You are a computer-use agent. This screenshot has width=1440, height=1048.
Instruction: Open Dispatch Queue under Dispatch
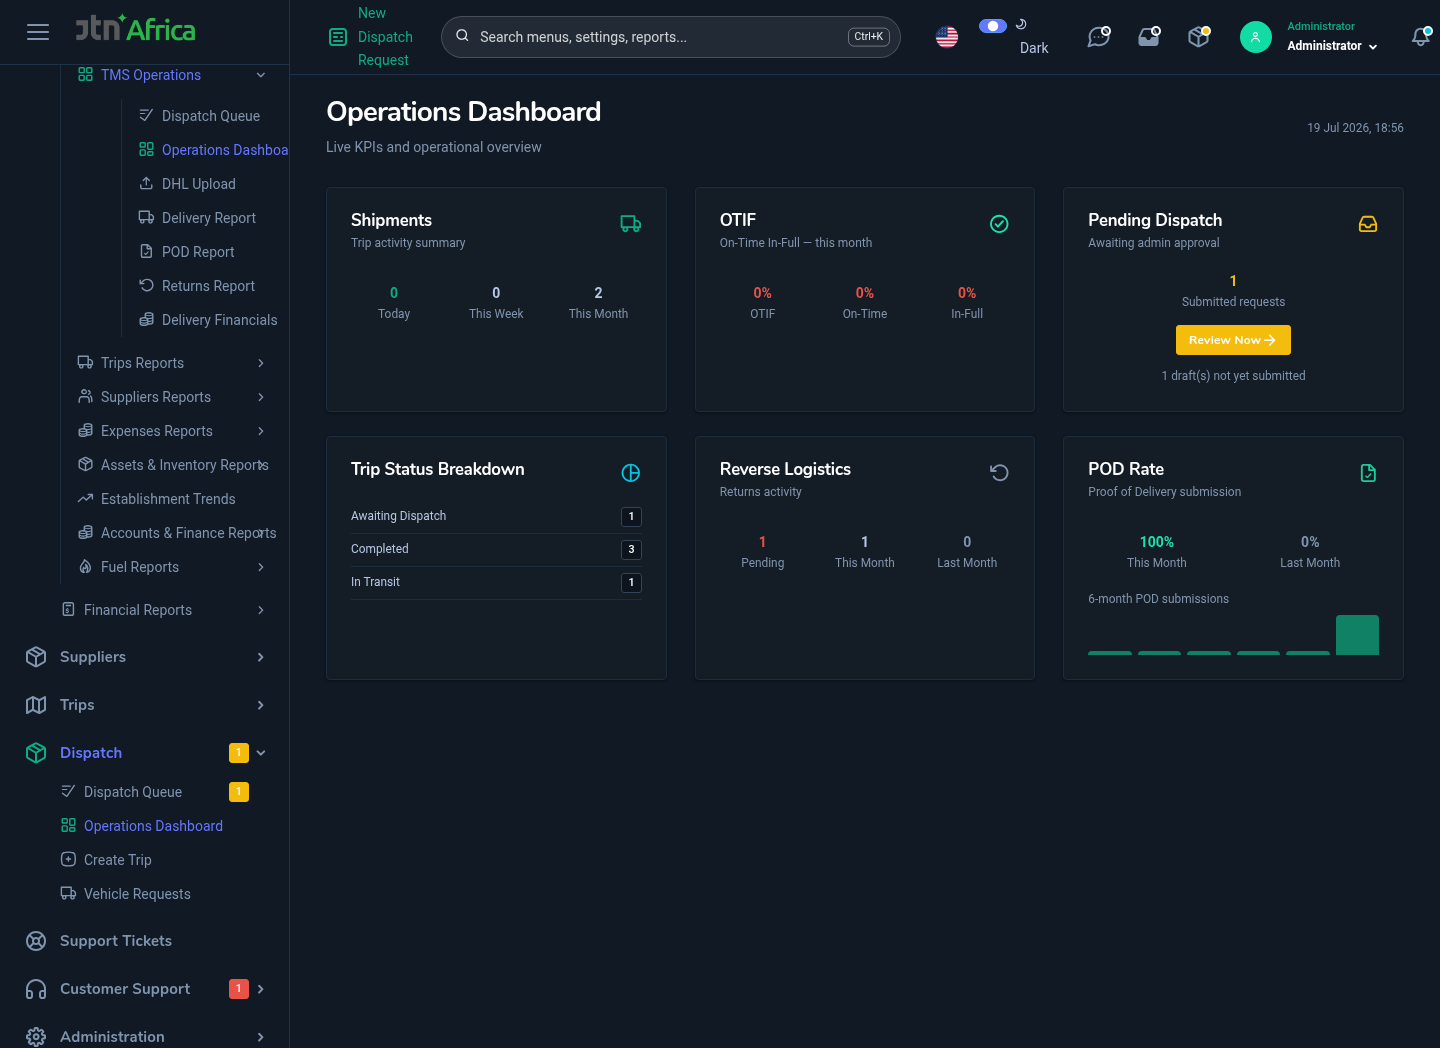point(133,792)
